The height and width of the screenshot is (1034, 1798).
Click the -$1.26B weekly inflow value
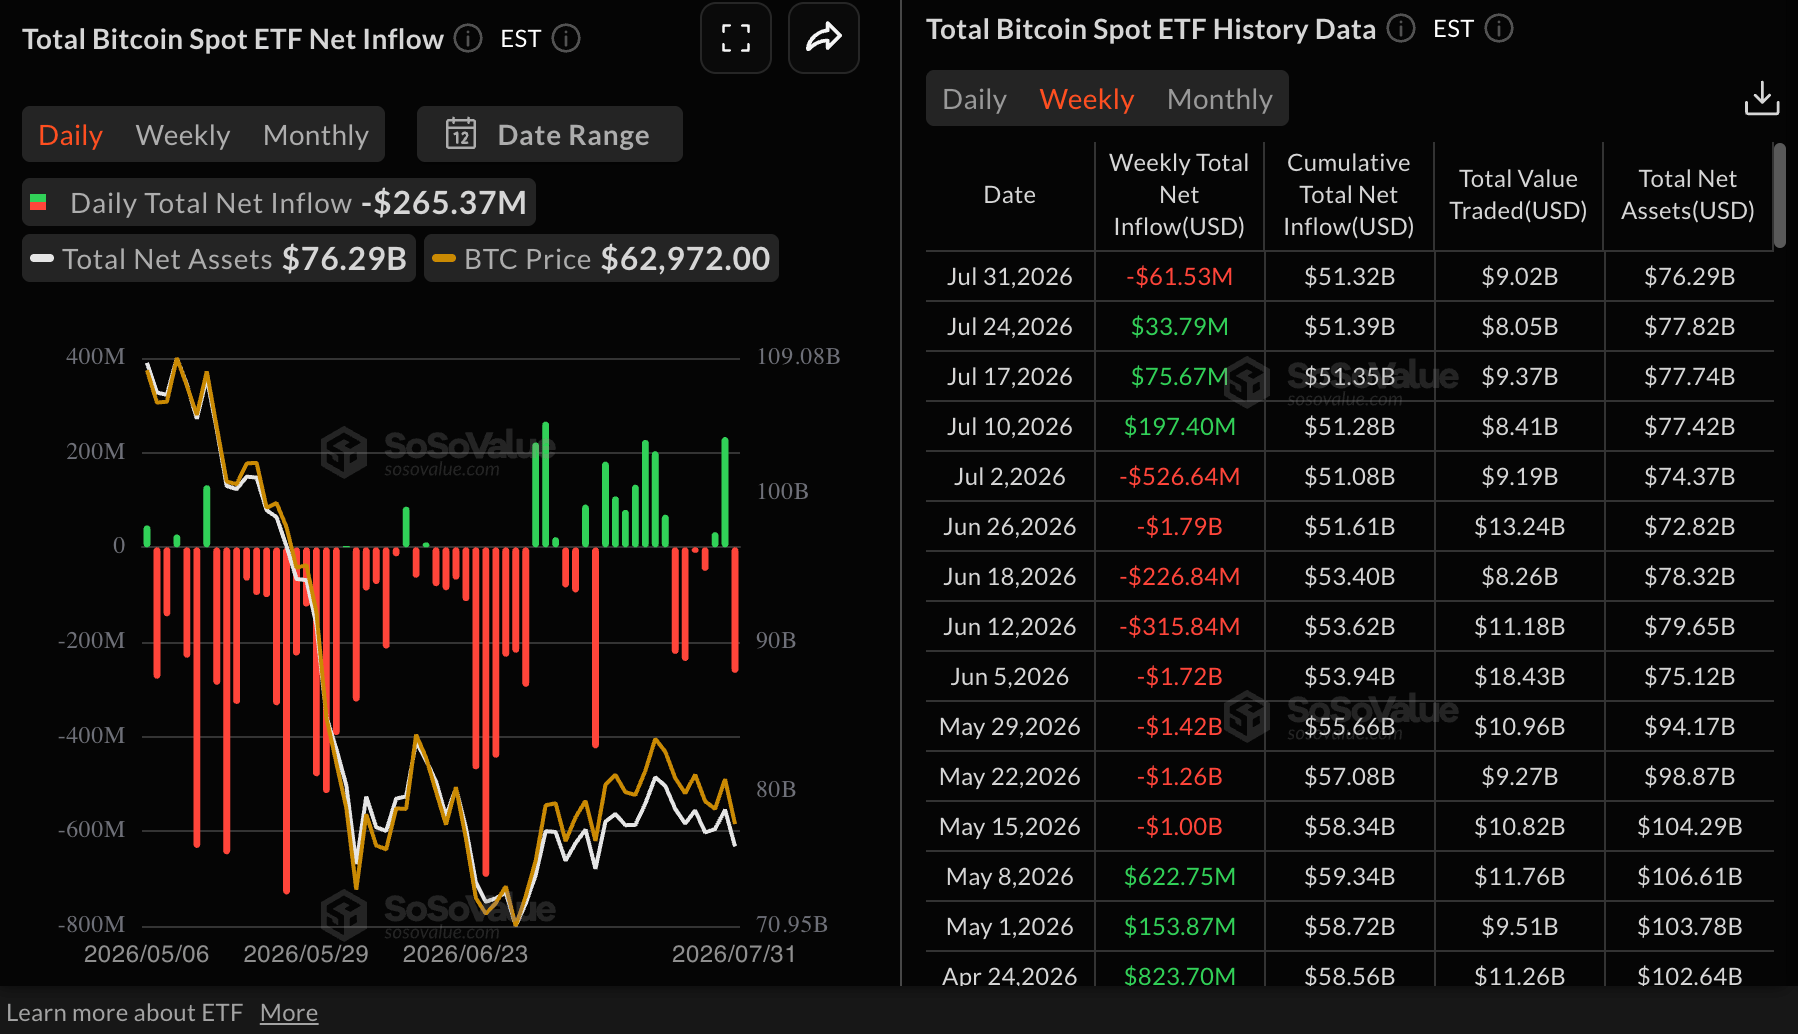[x=1179, y=776]
